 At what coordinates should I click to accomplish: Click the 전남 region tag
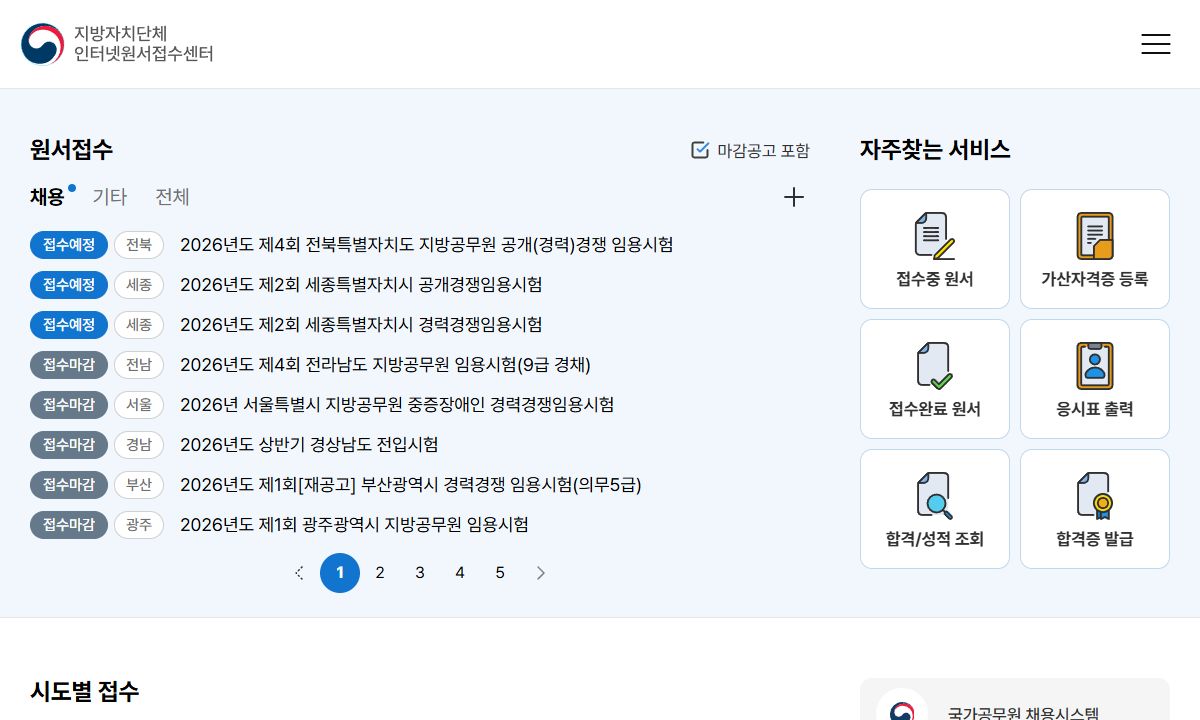point(139,365)
